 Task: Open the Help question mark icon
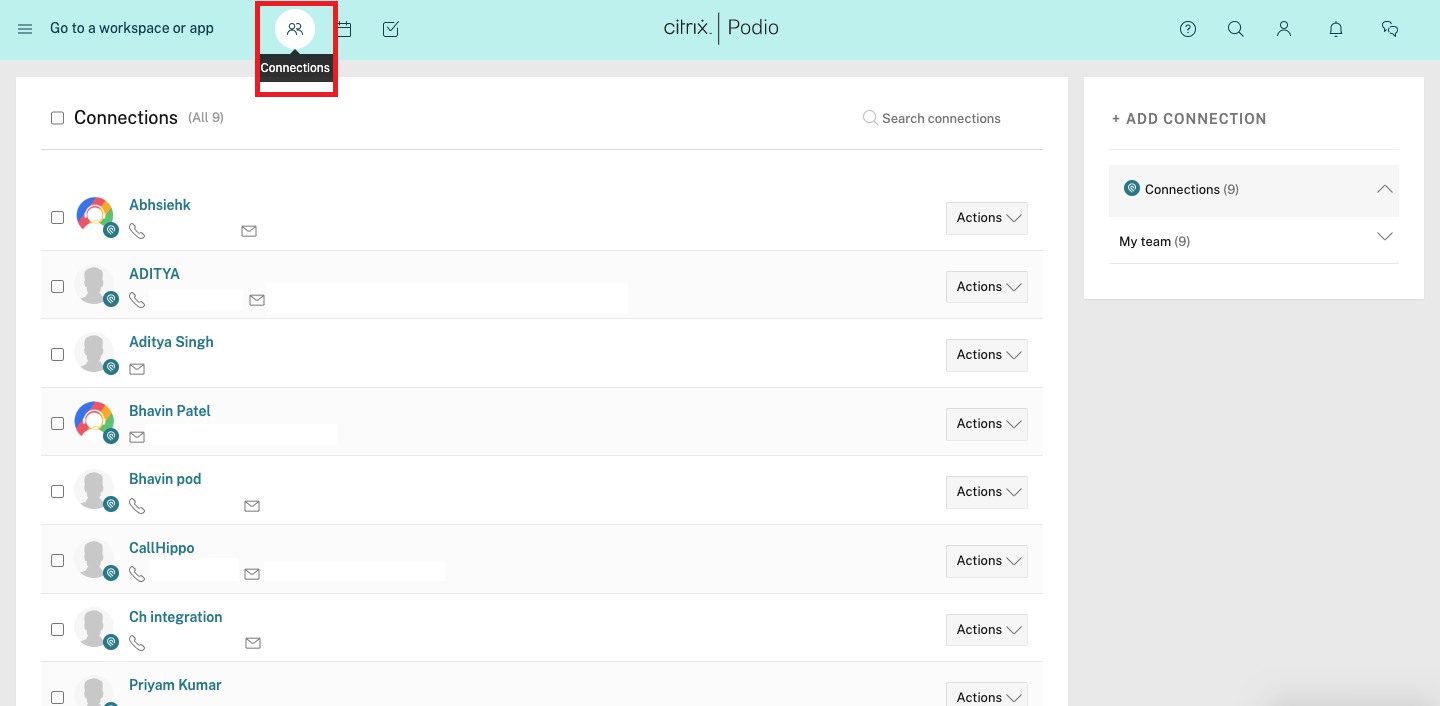click(x=1188, y=29)
